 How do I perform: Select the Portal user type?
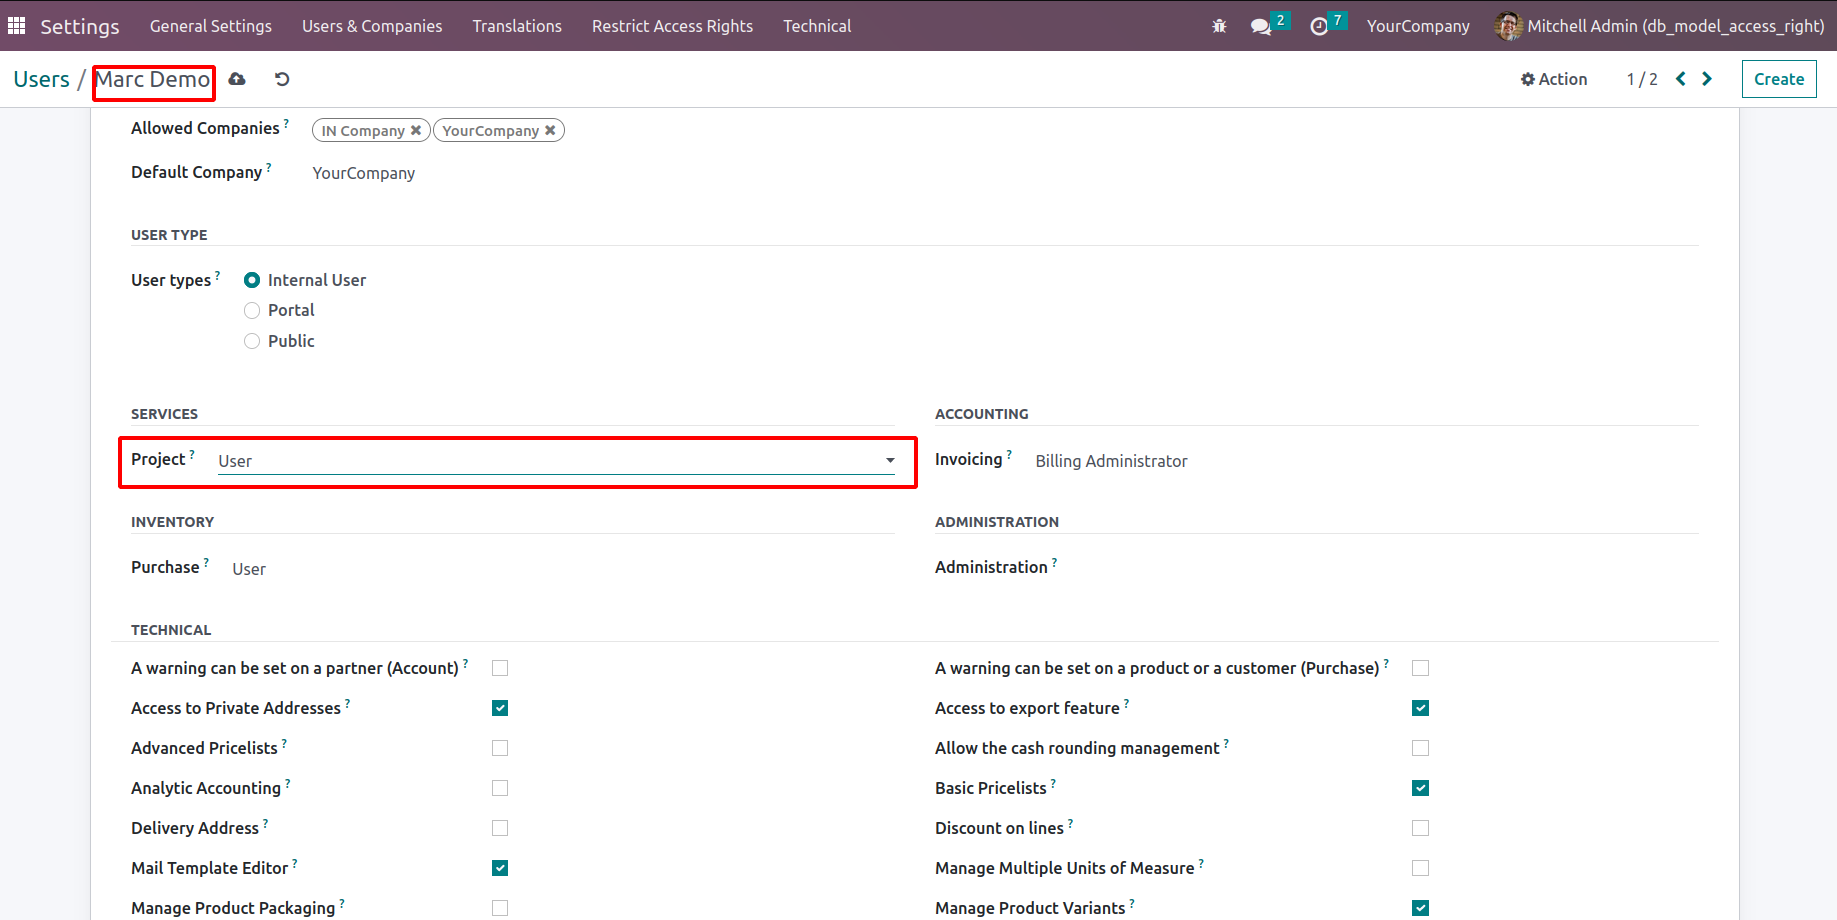(252, 311)
